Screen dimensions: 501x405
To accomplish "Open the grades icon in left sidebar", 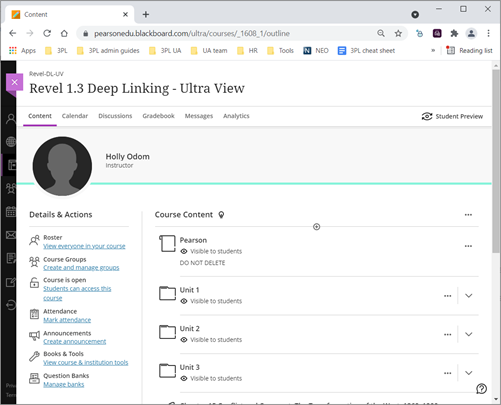I will pyautogui.click(x=11, y=258).
